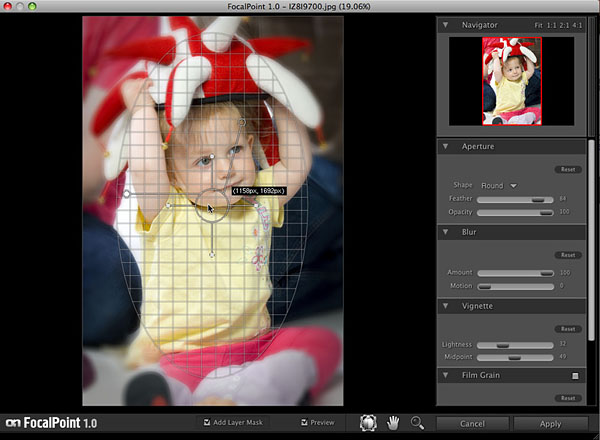Click the Navigator preview thumbnail

click(511, 81)
